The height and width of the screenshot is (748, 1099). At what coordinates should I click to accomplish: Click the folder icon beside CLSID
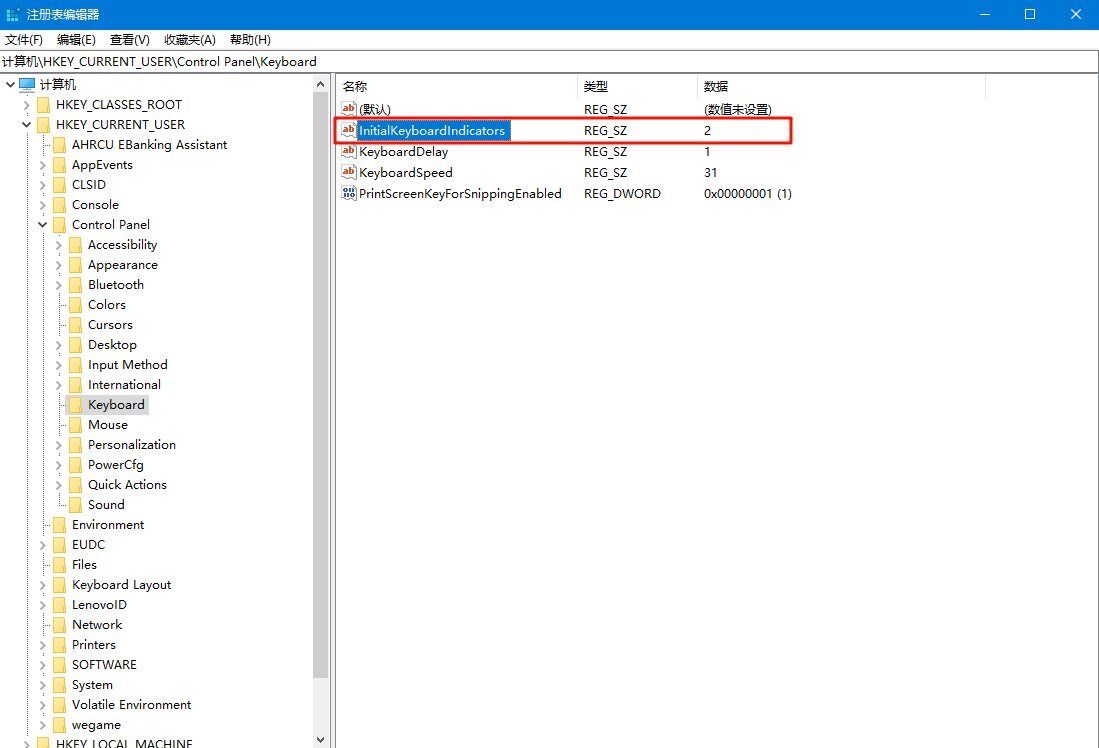point(60,185)
